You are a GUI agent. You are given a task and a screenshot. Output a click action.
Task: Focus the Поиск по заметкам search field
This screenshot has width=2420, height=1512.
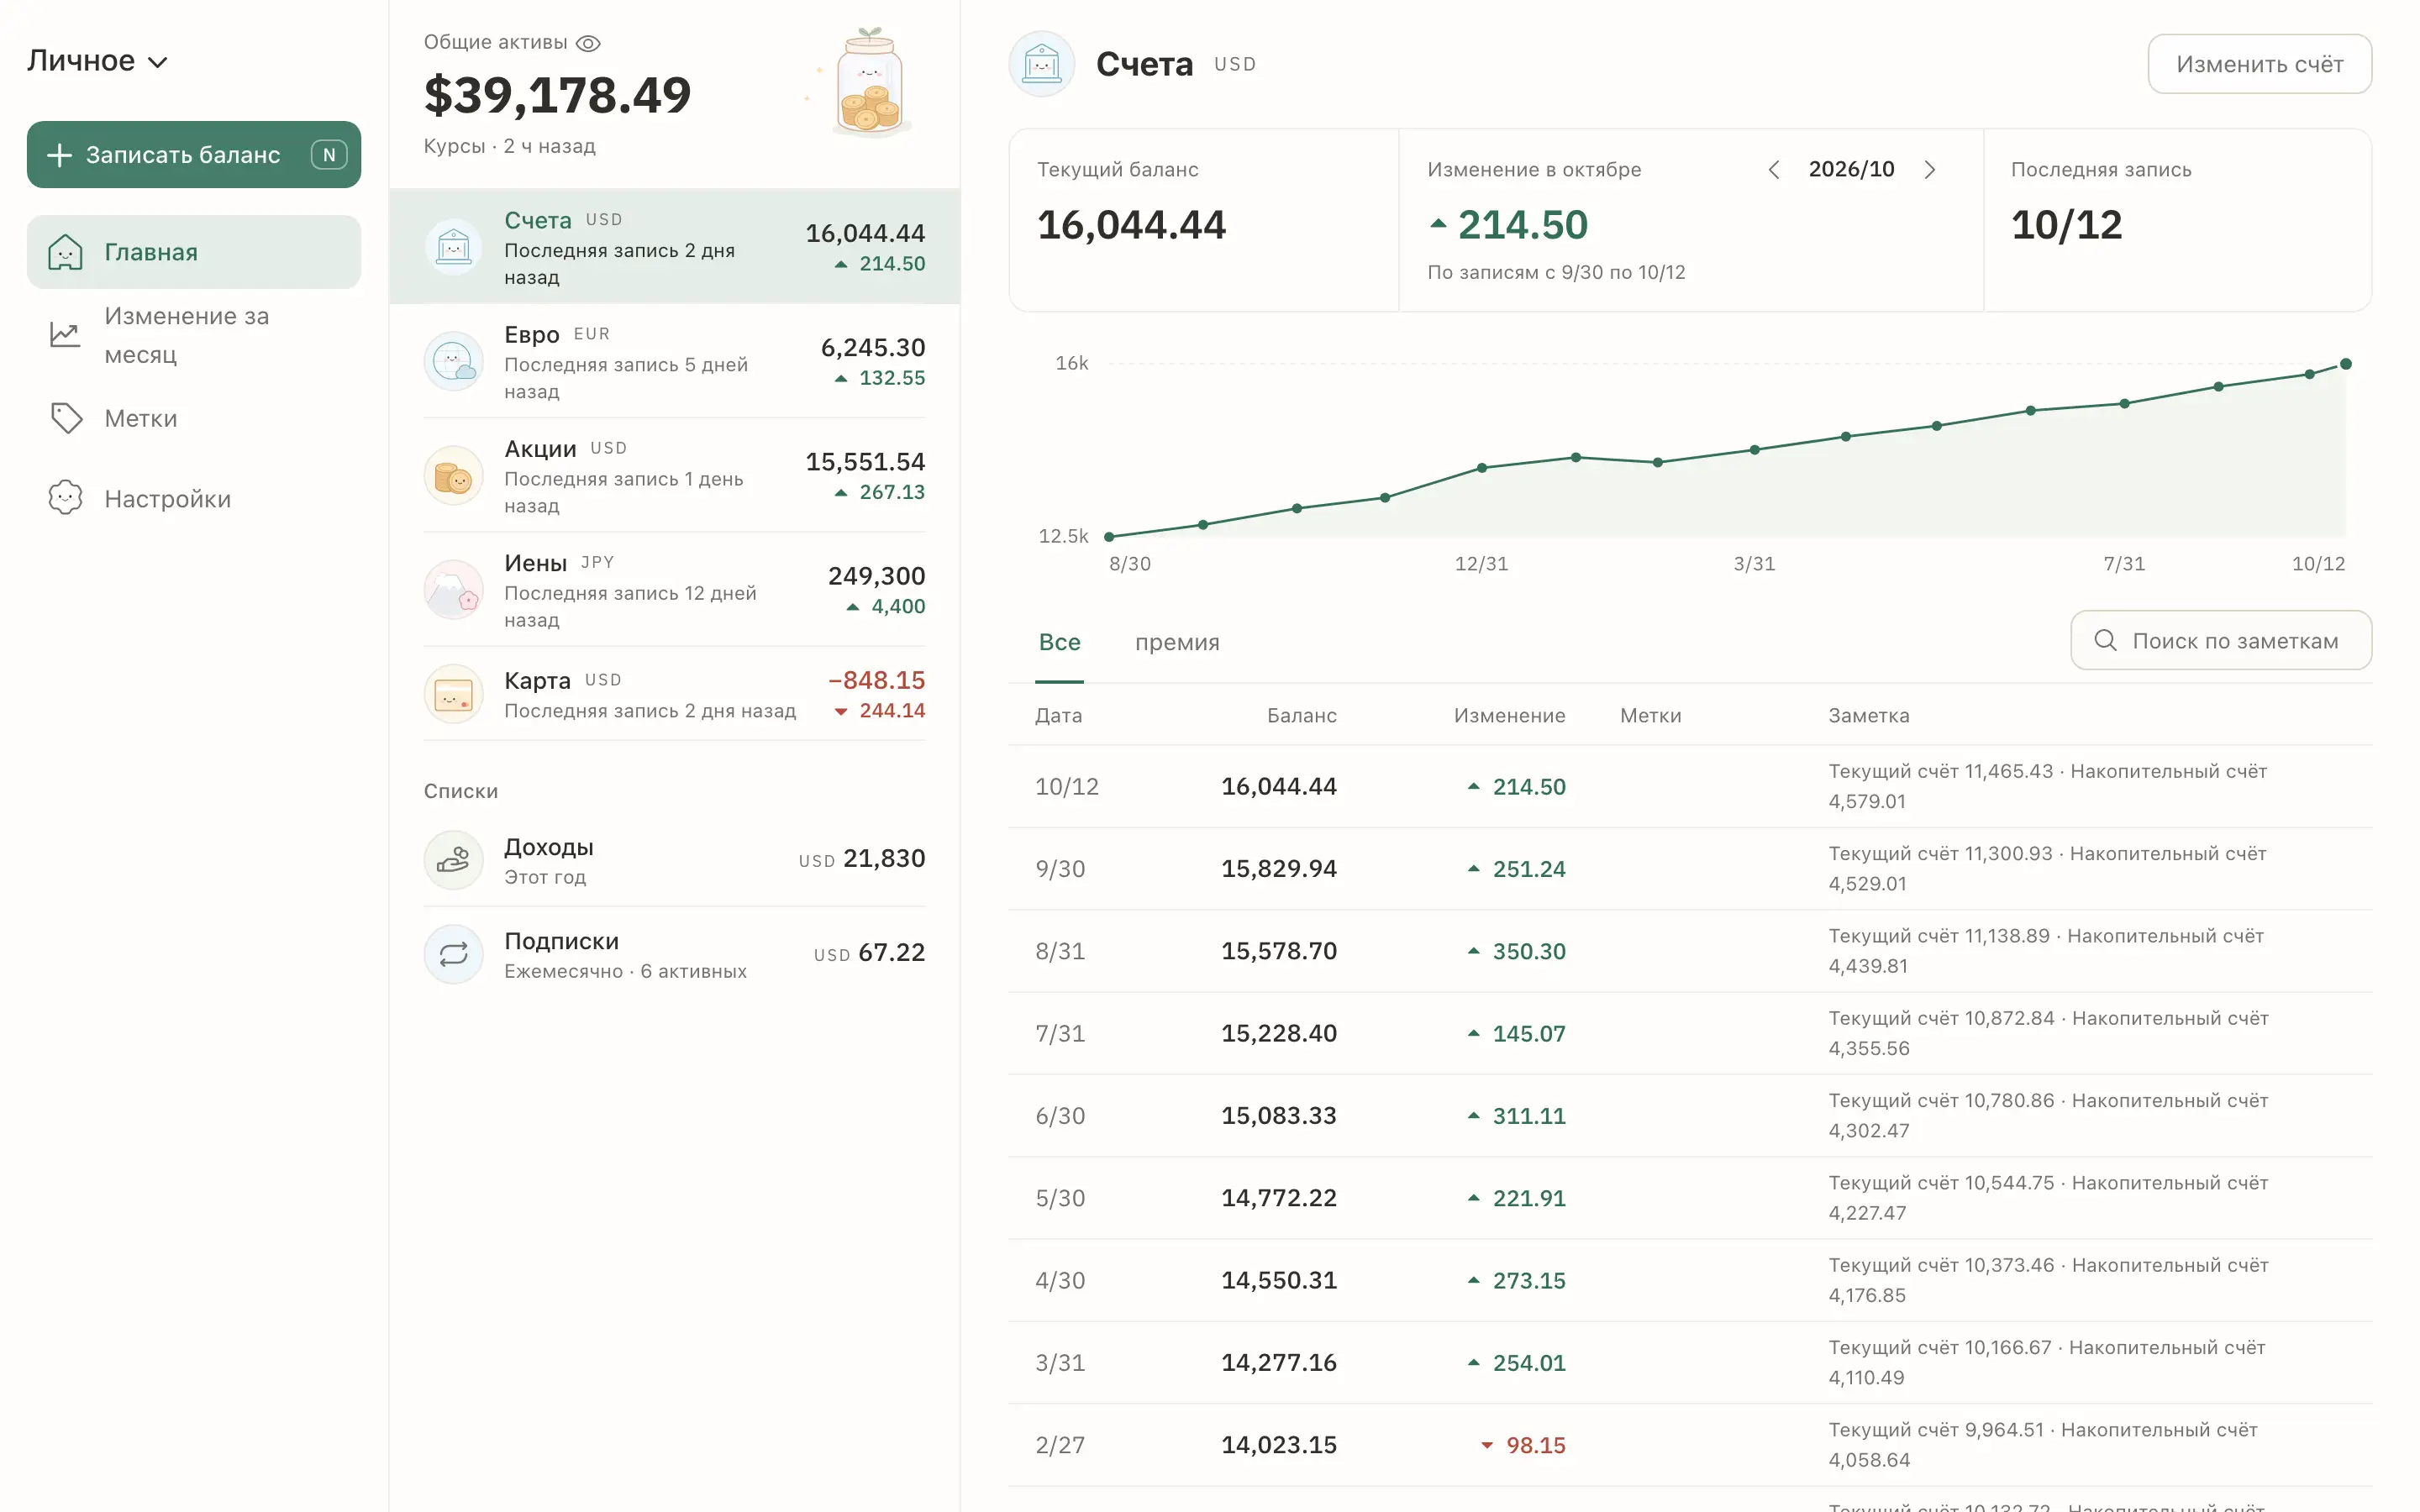tap(2221, 640)
